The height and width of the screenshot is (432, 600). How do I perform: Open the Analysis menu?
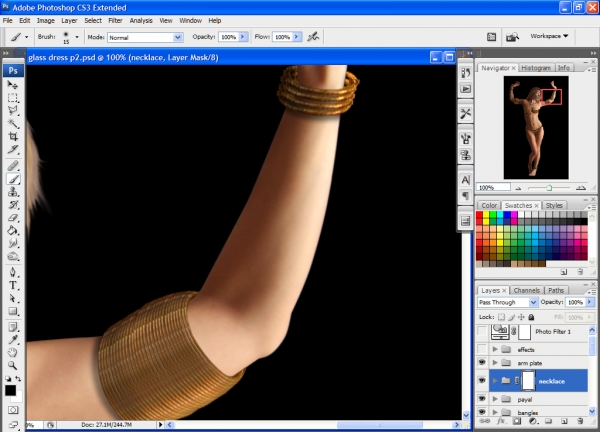tap(141, 21)
